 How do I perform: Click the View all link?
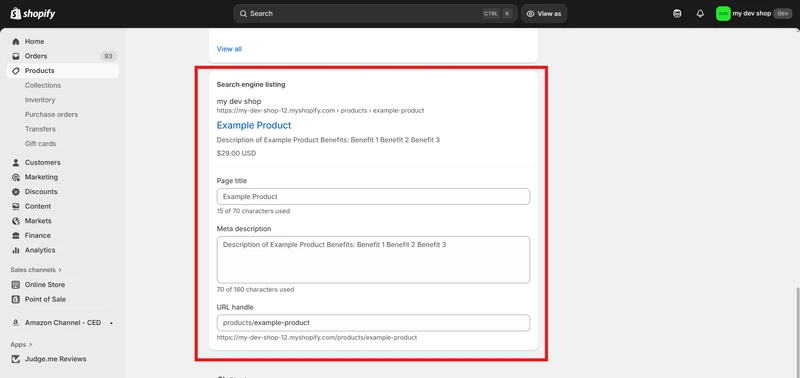(x=229, y=49)
